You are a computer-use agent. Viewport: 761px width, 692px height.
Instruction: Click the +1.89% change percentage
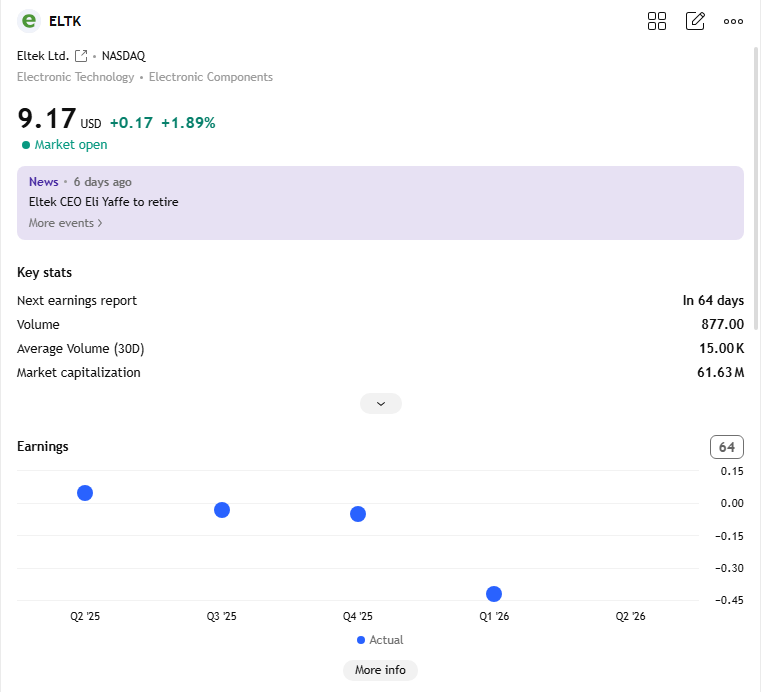188,123
